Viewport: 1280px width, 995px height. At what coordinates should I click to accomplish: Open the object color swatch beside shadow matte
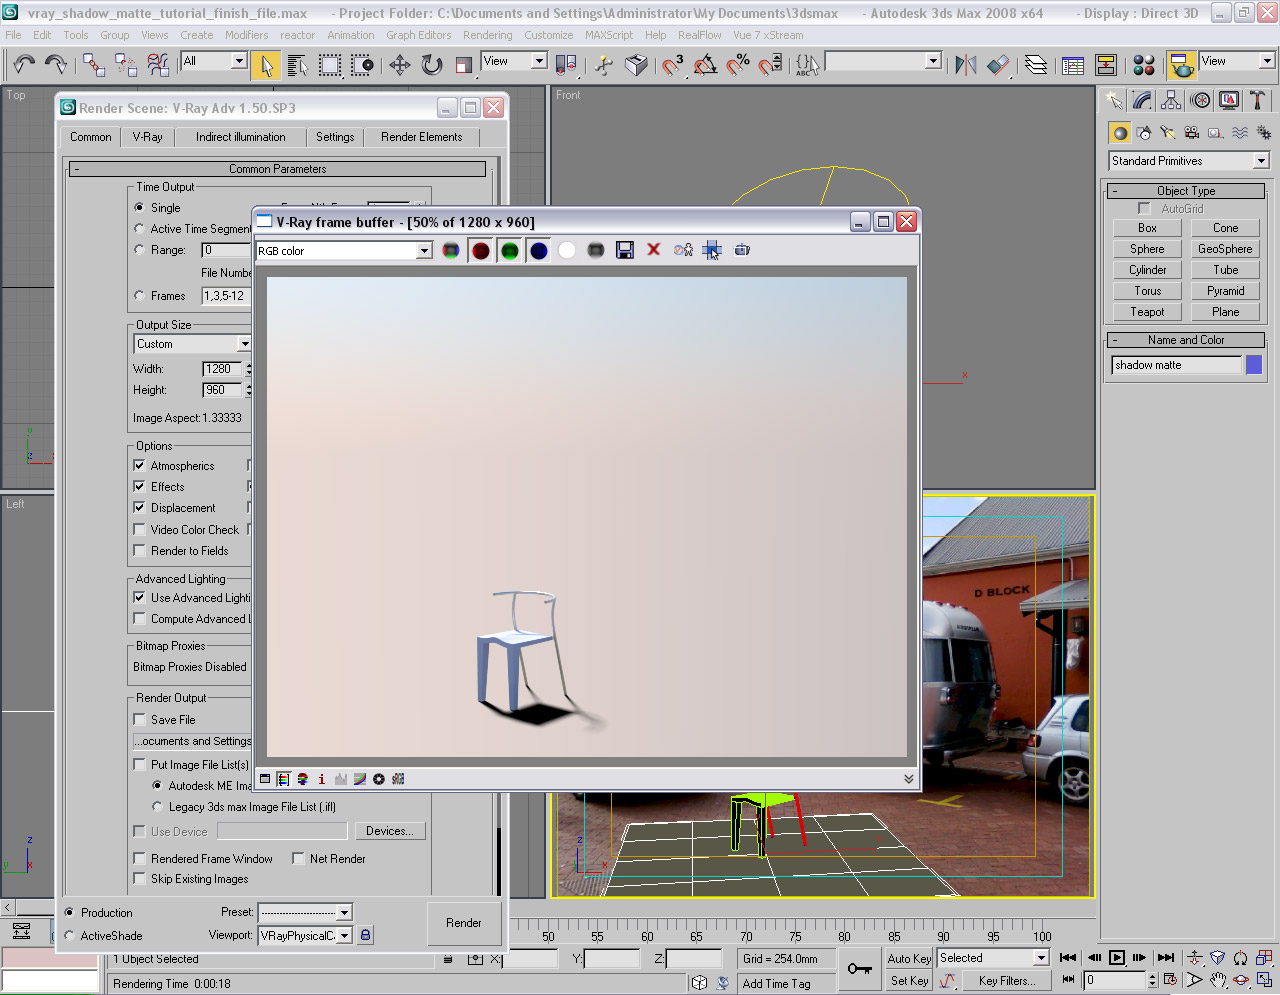[x=1254, y=364]
